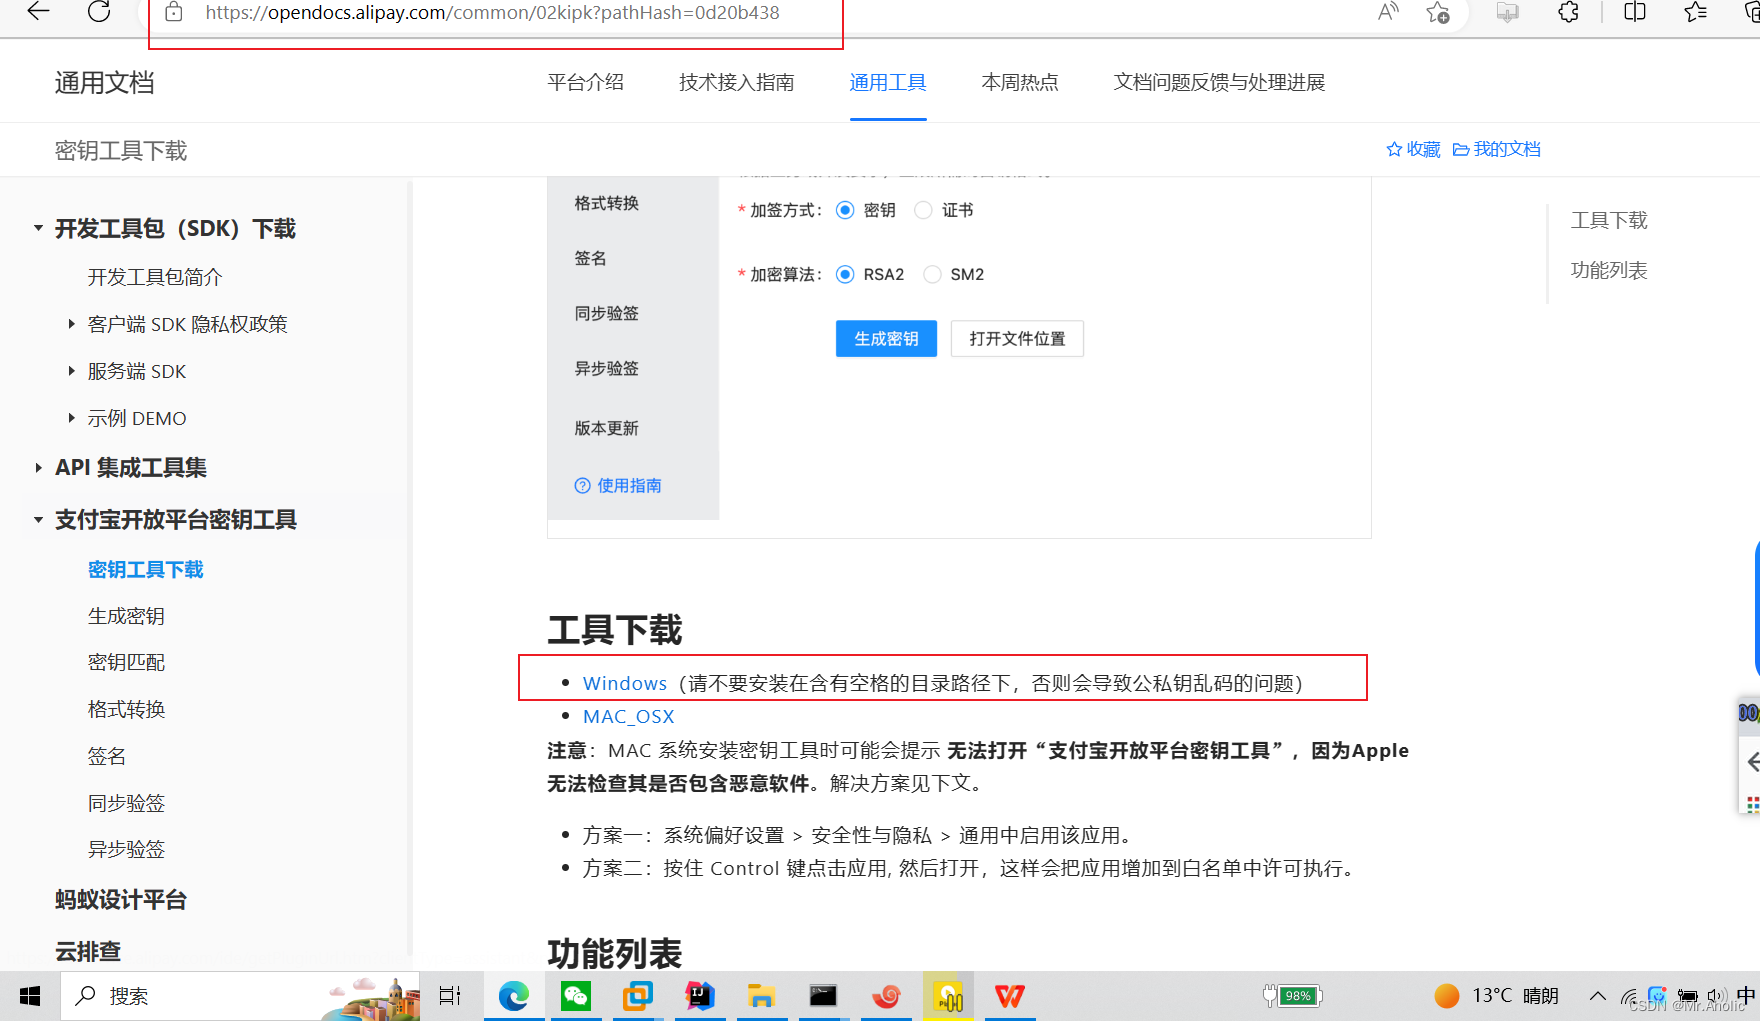Open 蚂蚁设计平台 in sidebar
This screenshot has width=1760, height=1021.
pyautogui.click(x=121, y=900)
